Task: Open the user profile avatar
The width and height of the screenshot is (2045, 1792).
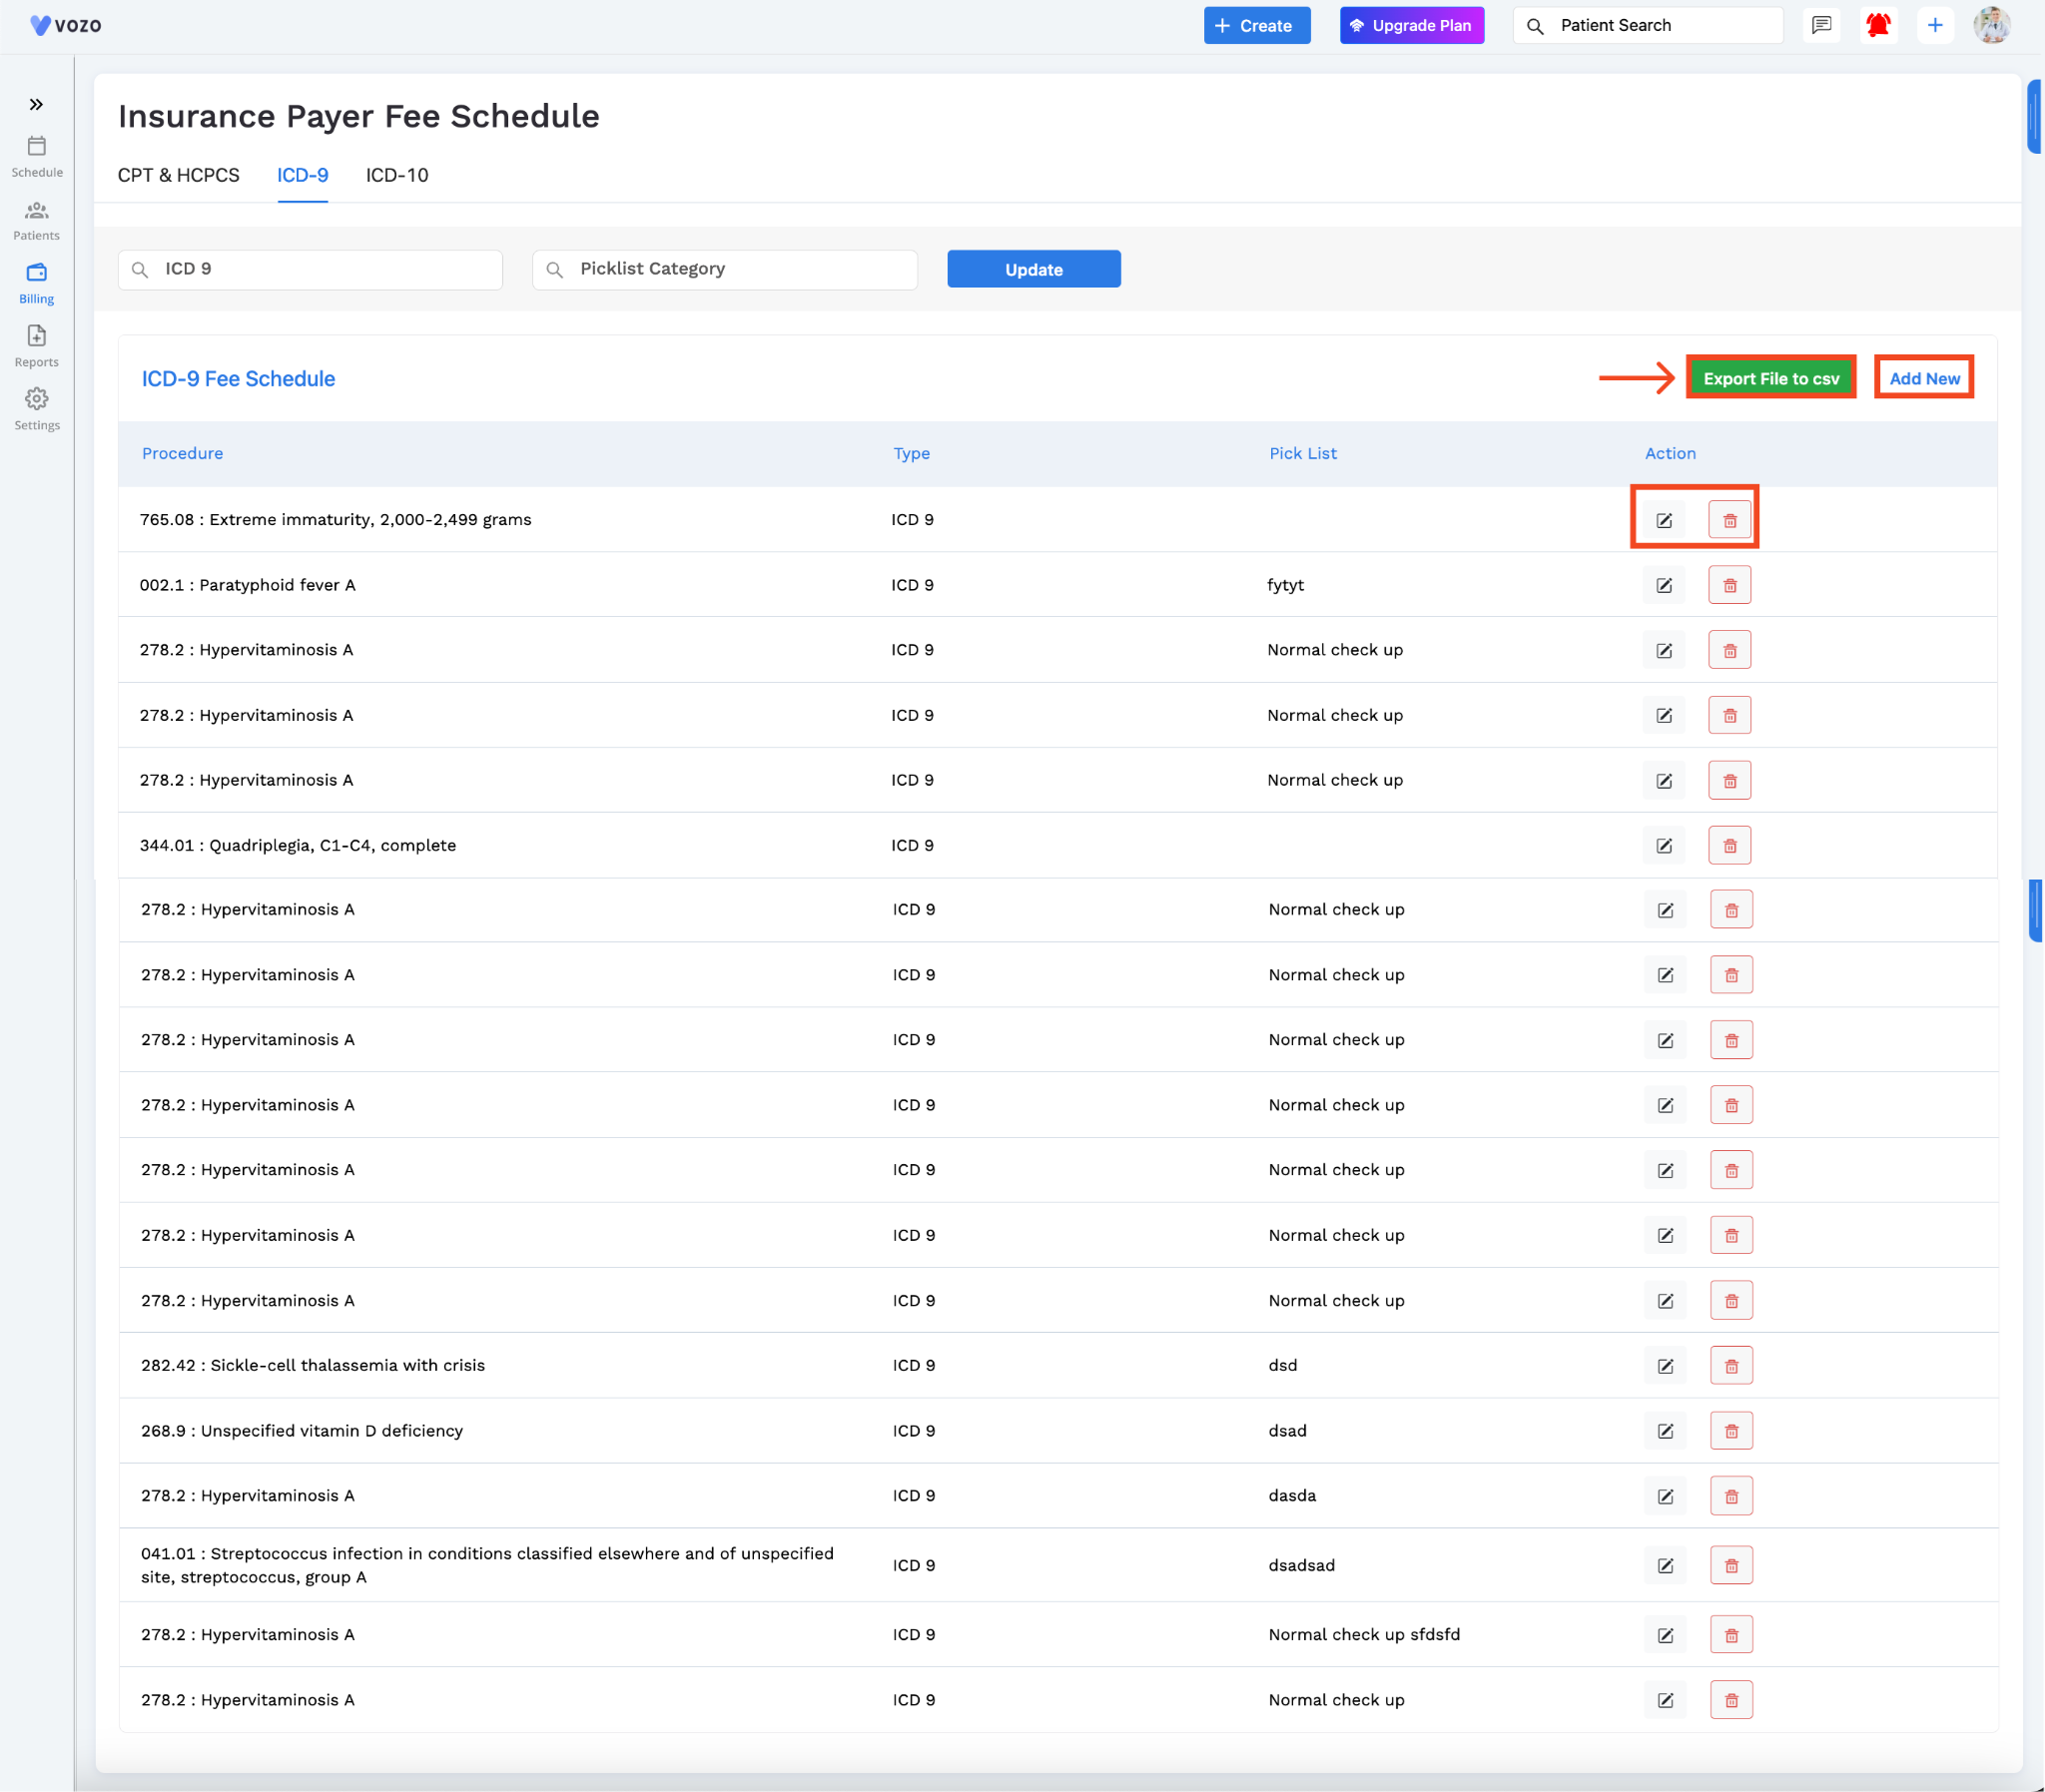Action: click(x=1992, y=25)
